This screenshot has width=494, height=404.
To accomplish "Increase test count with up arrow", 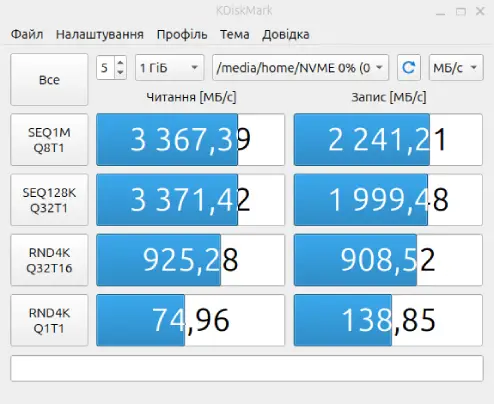I will [x=121, y=62].
